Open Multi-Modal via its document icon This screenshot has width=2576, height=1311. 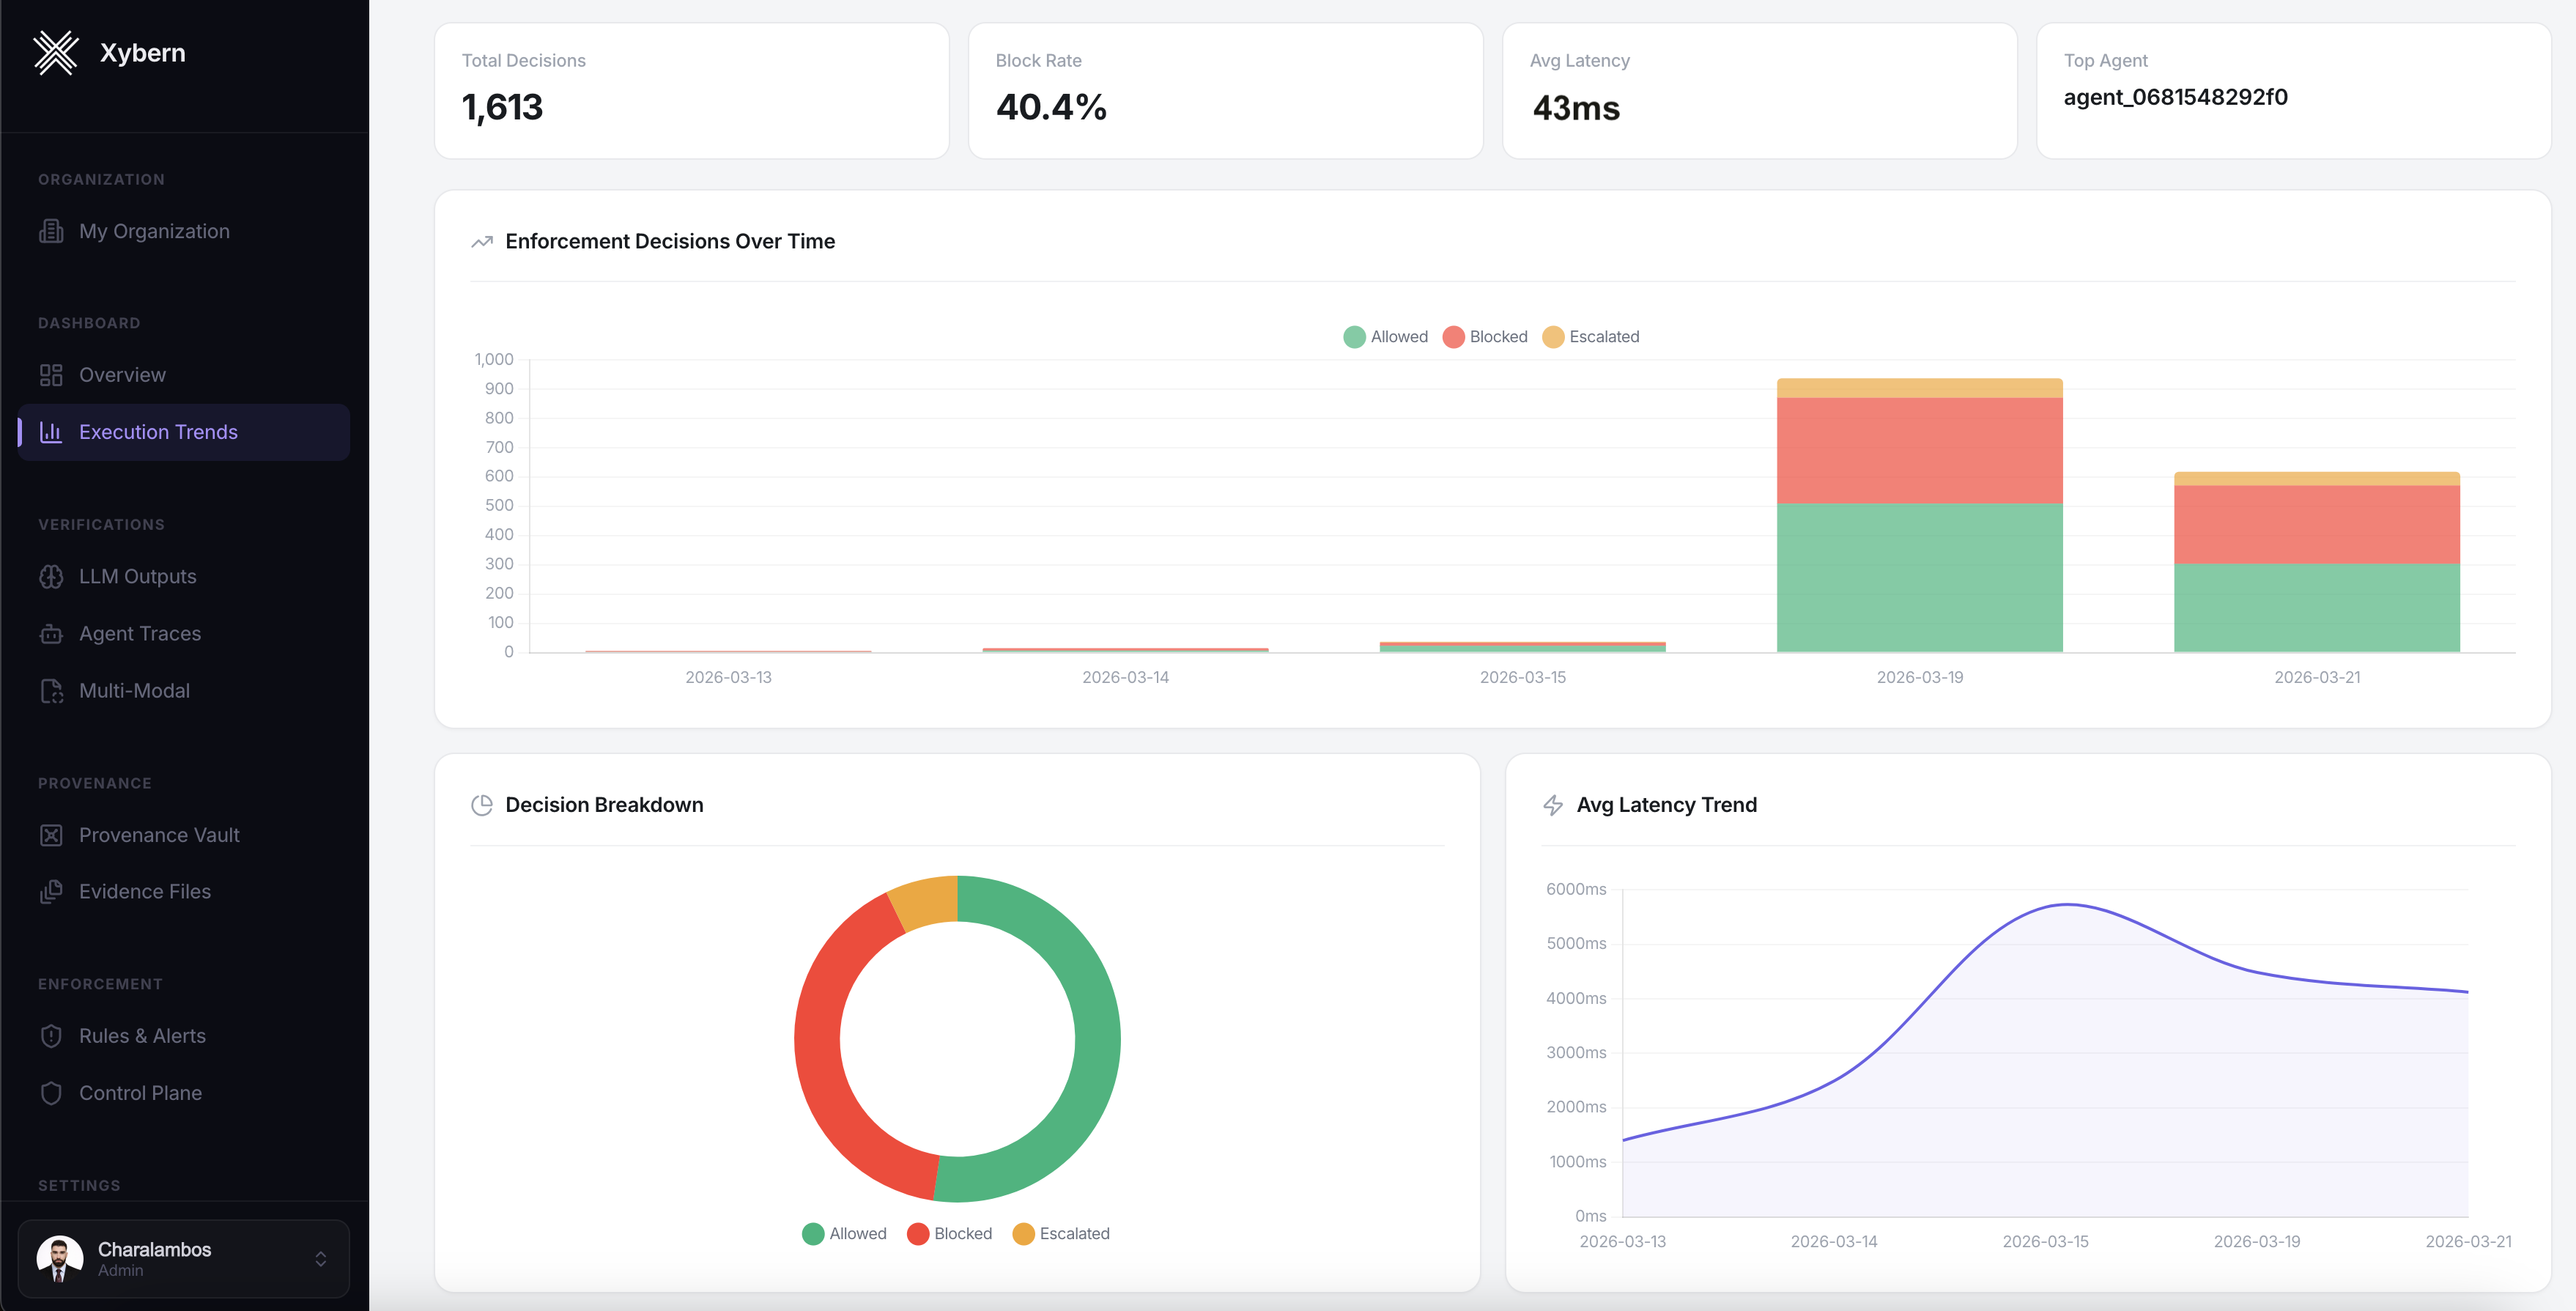52,690
